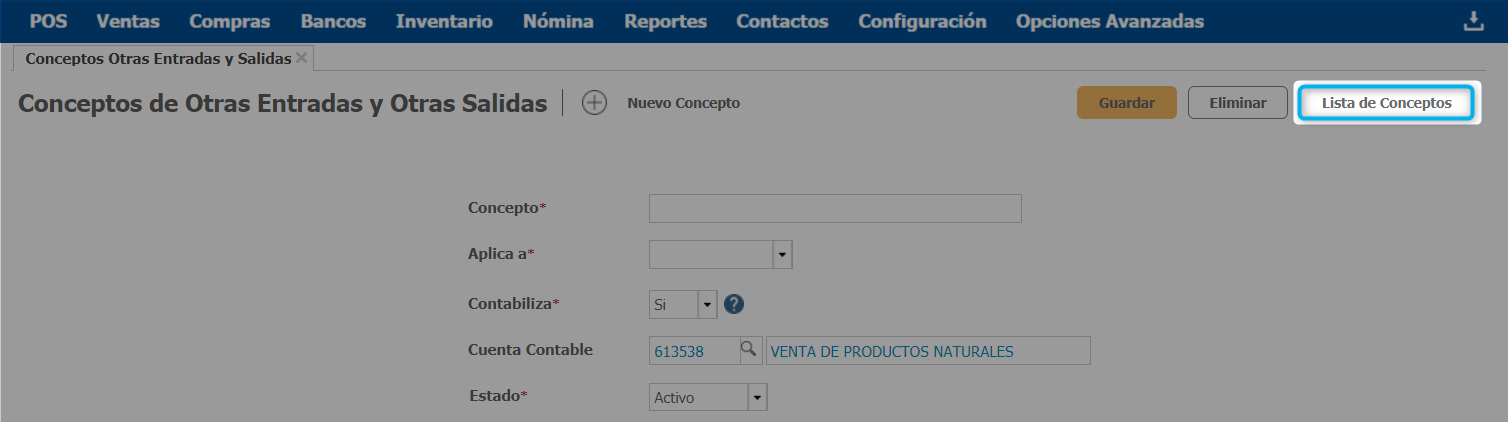Expand the Estado dropdown

point(757,398)
